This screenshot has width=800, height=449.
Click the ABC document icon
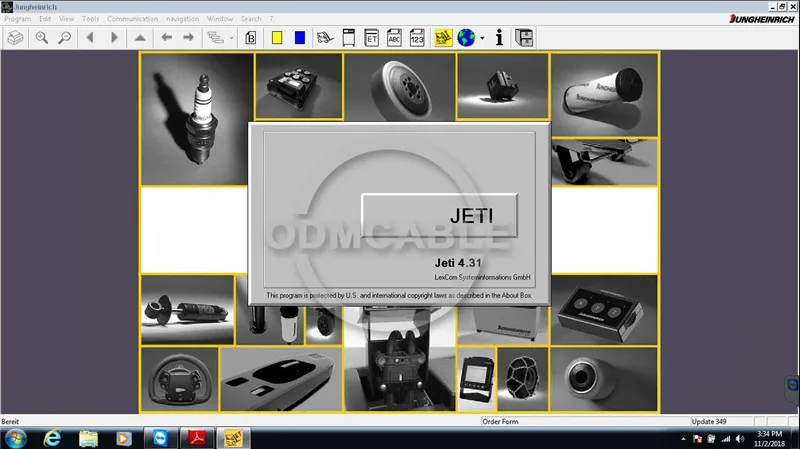click(x=394, y=38)
